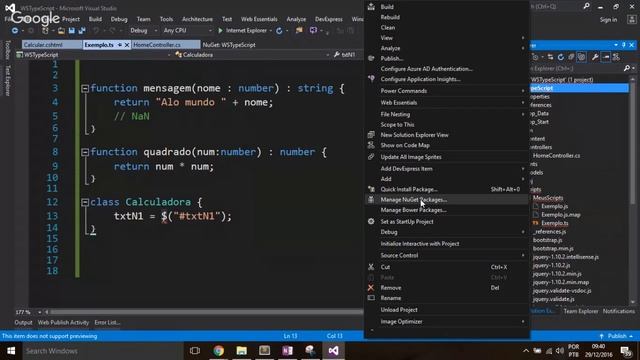Open the Team Explorer tab

tap(581, 311)
